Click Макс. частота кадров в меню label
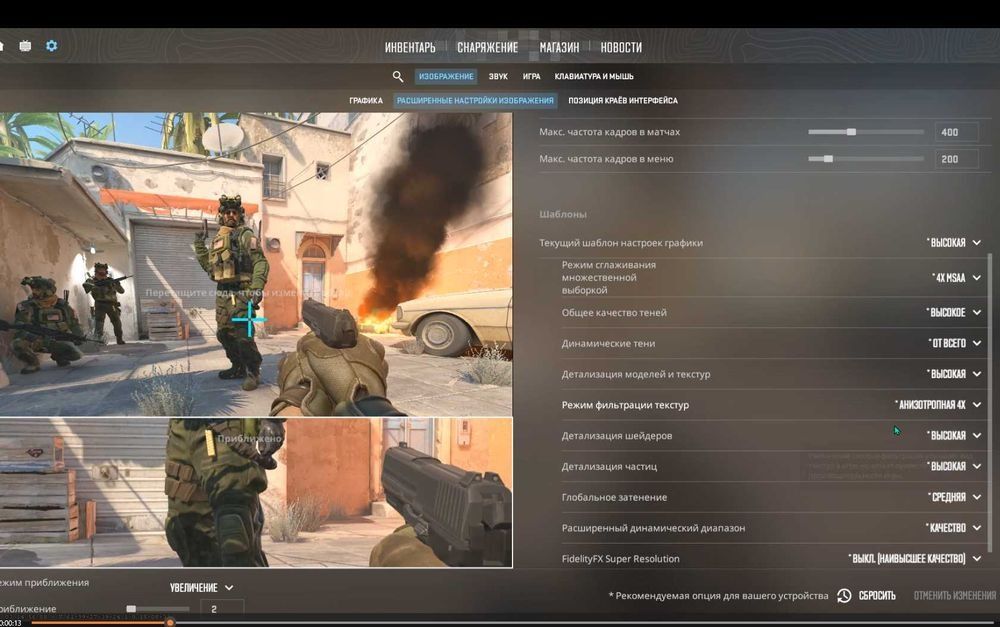1000x627 pixels. click(606, 159)
